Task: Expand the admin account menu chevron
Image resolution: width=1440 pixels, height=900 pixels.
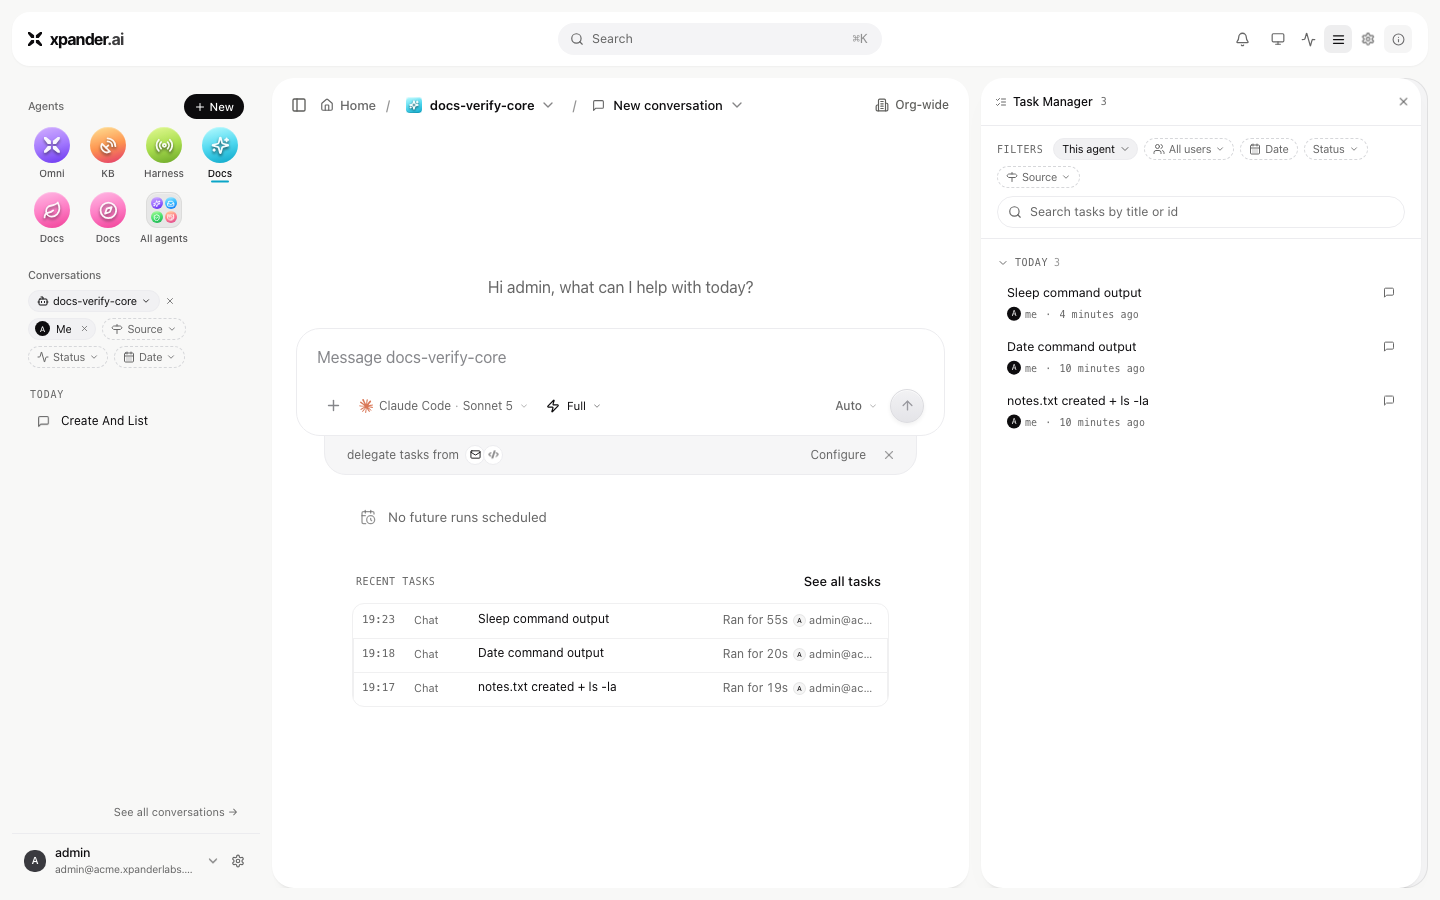Action: pos(213,861)
